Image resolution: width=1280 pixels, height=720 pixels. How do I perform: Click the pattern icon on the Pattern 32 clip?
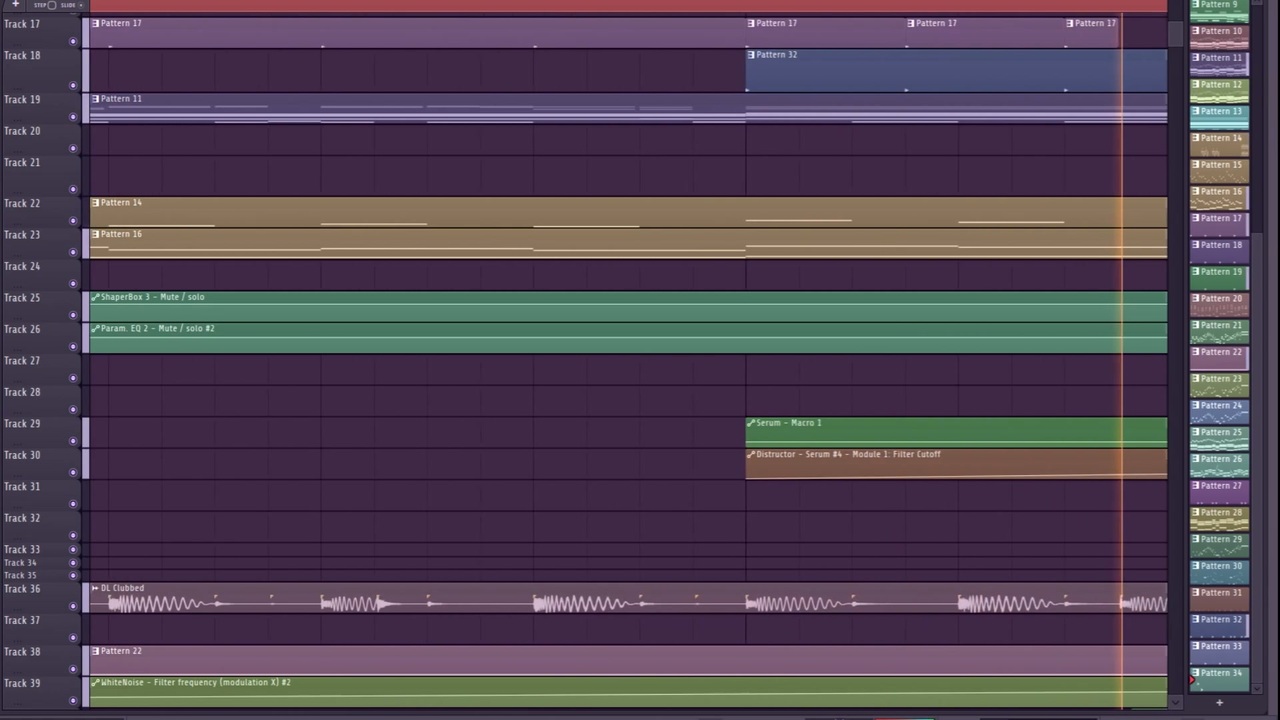click(751, 55)
